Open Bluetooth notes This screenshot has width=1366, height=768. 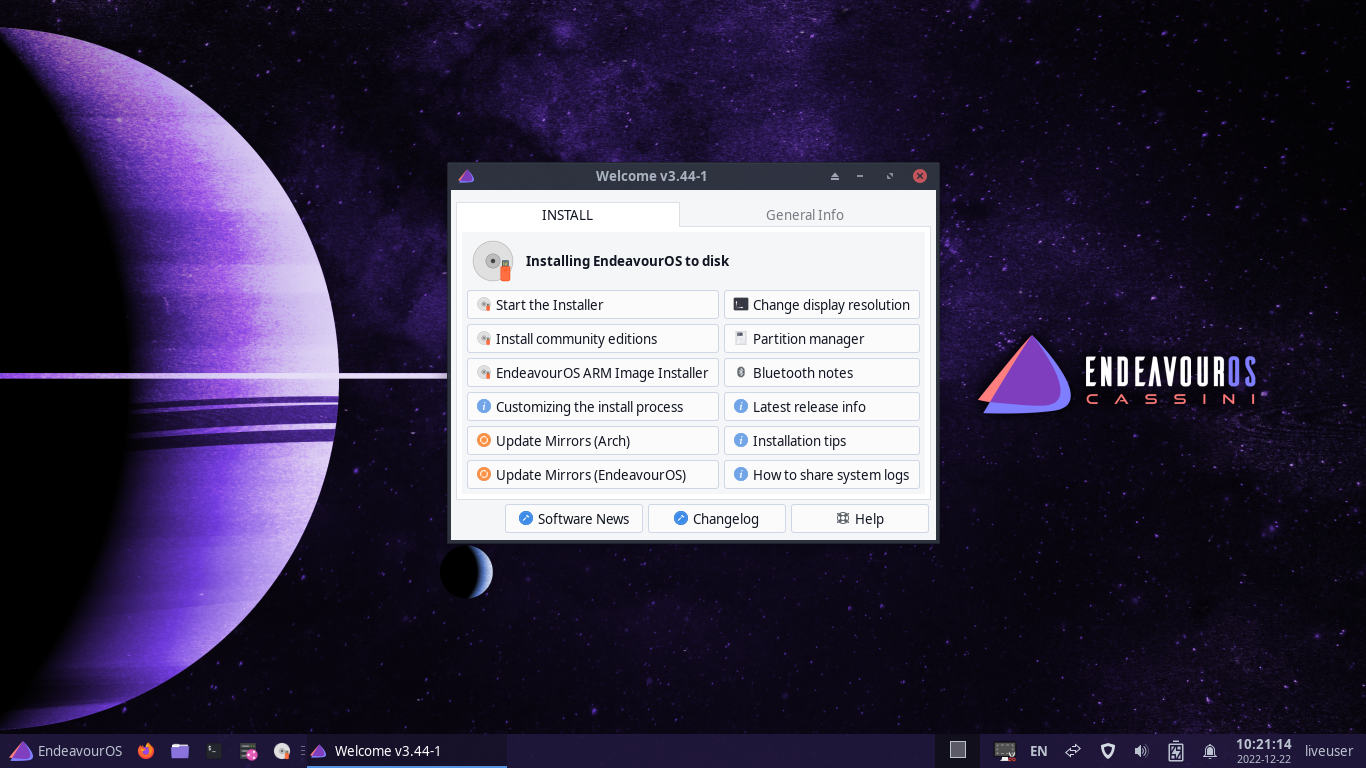pos(822,373)
